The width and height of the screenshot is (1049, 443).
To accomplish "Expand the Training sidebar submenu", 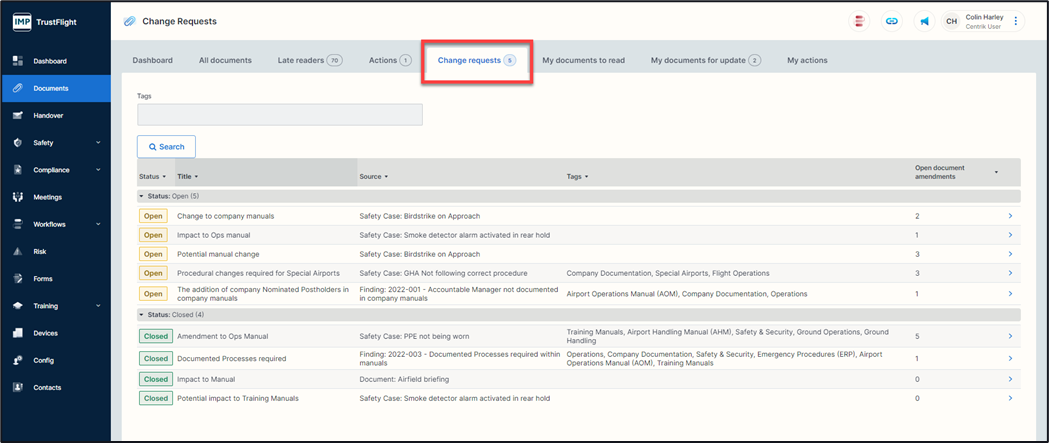I will 98,306.
